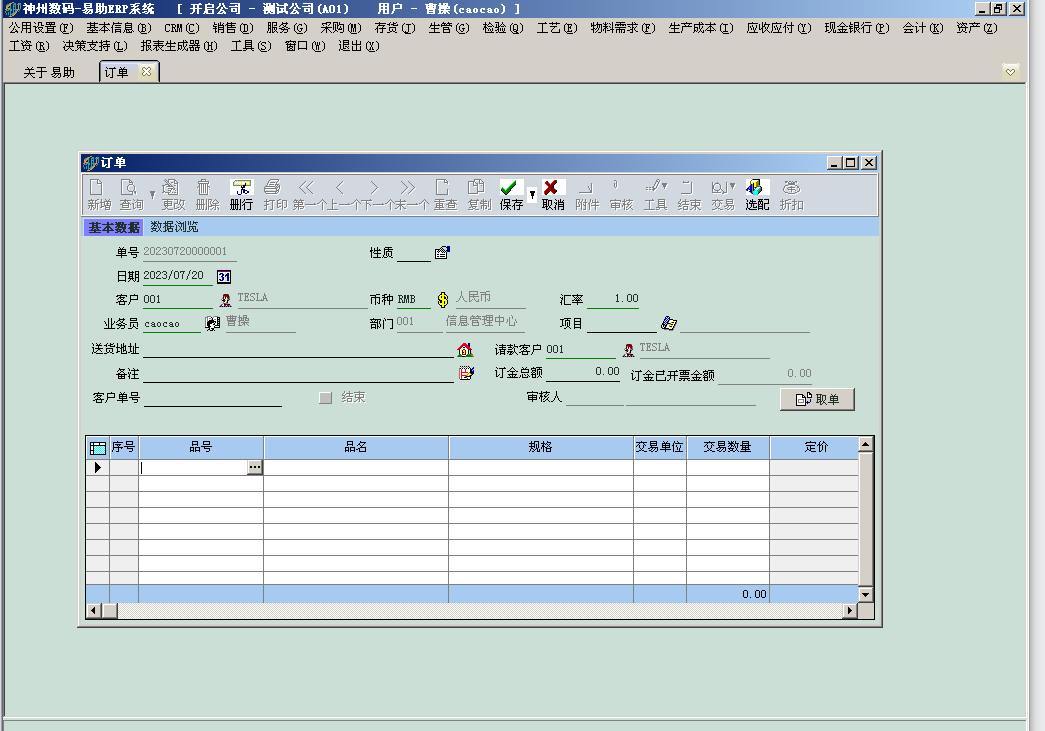Open the 应收应付 menu

[778, 28]
